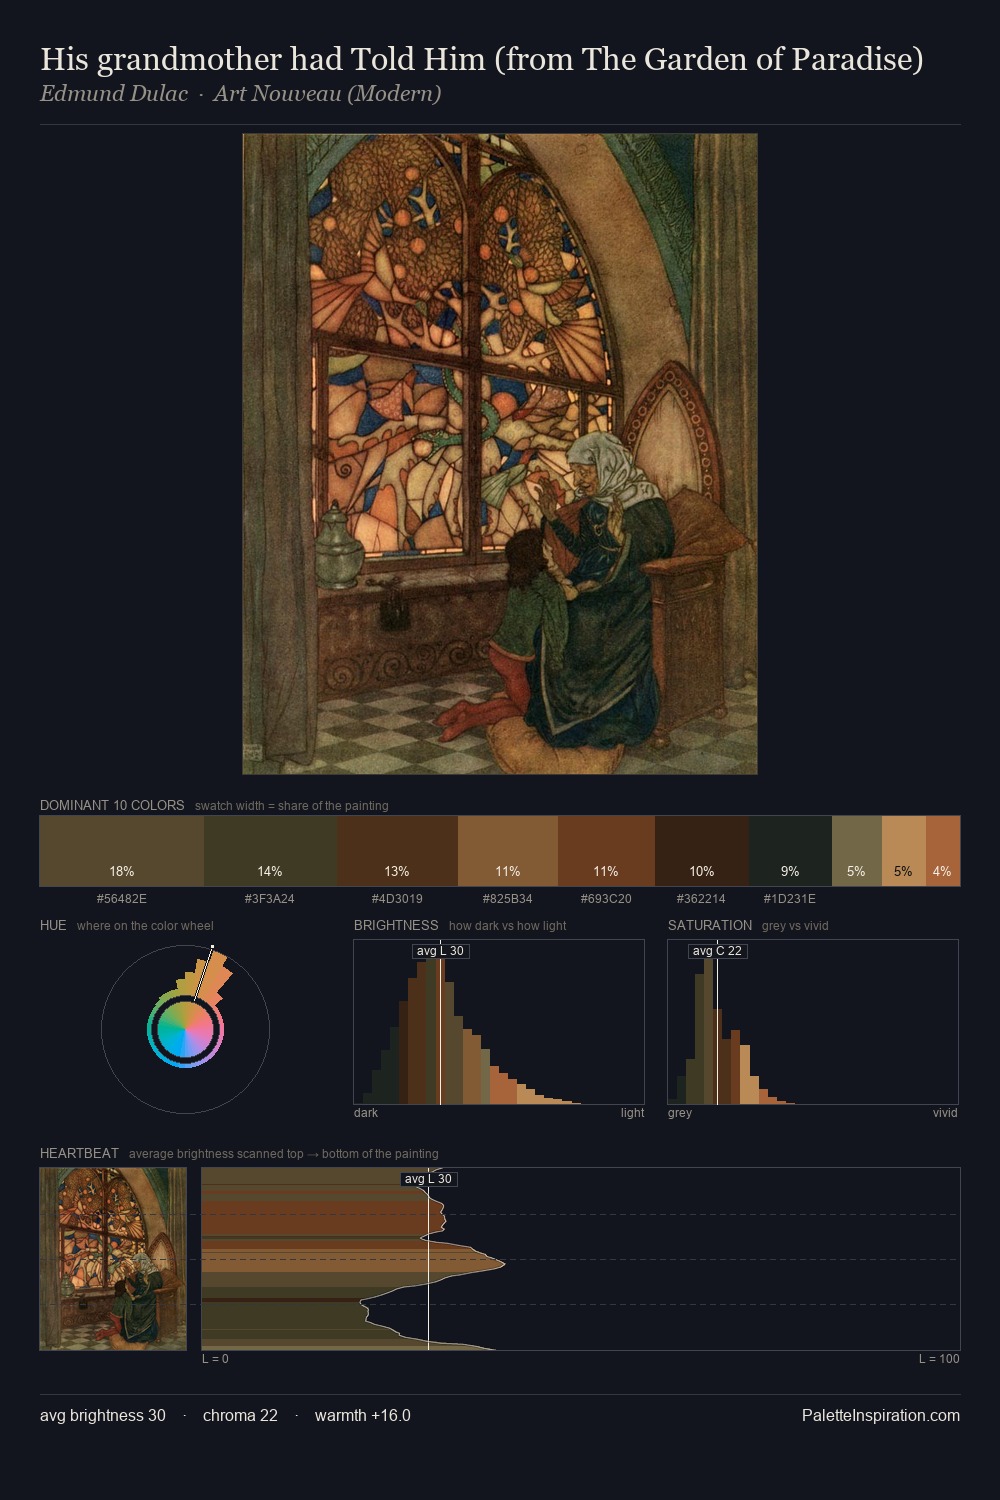The height and width of the screenshot is (1500, 1000).
Task: Click the HUE section label
Action: 53,925
